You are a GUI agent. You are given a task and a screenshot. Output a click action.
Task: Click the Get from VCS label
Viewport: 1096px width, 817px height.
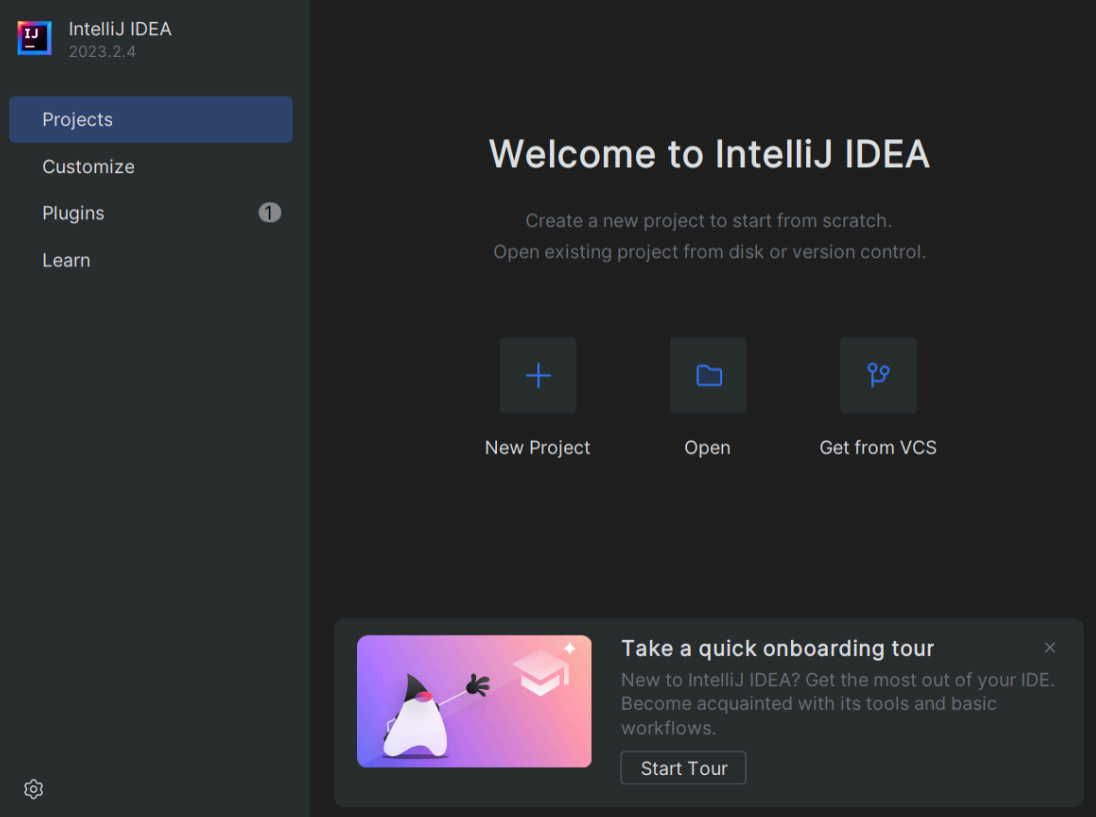point(878,447)
